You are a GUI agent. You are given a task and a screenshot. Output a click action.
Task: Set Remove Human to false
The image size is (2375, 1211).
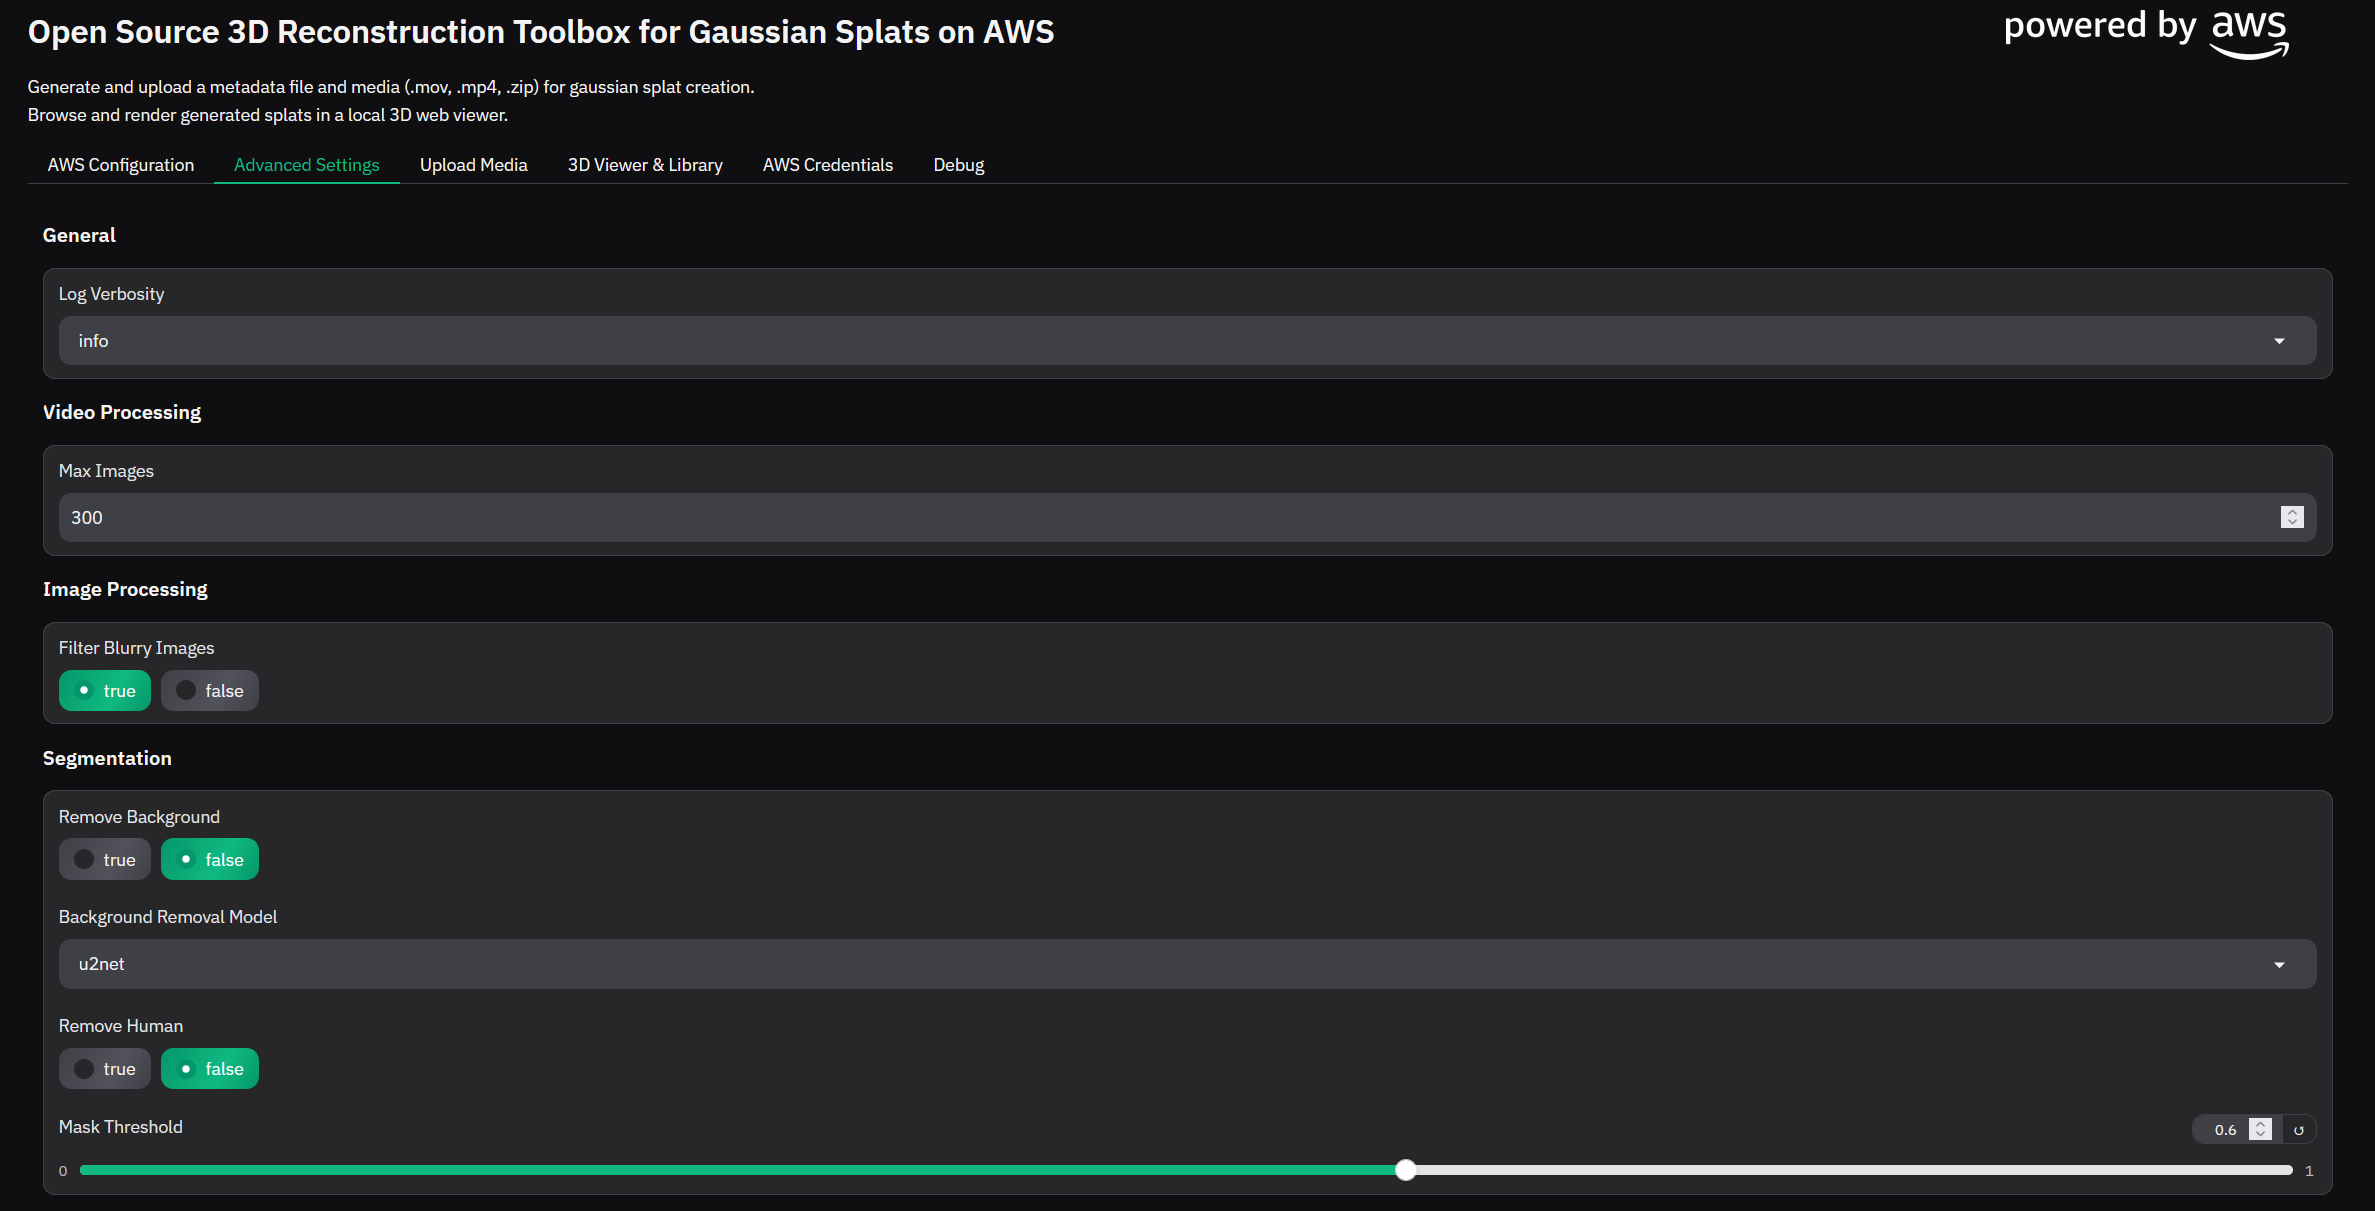point(210,1069)
